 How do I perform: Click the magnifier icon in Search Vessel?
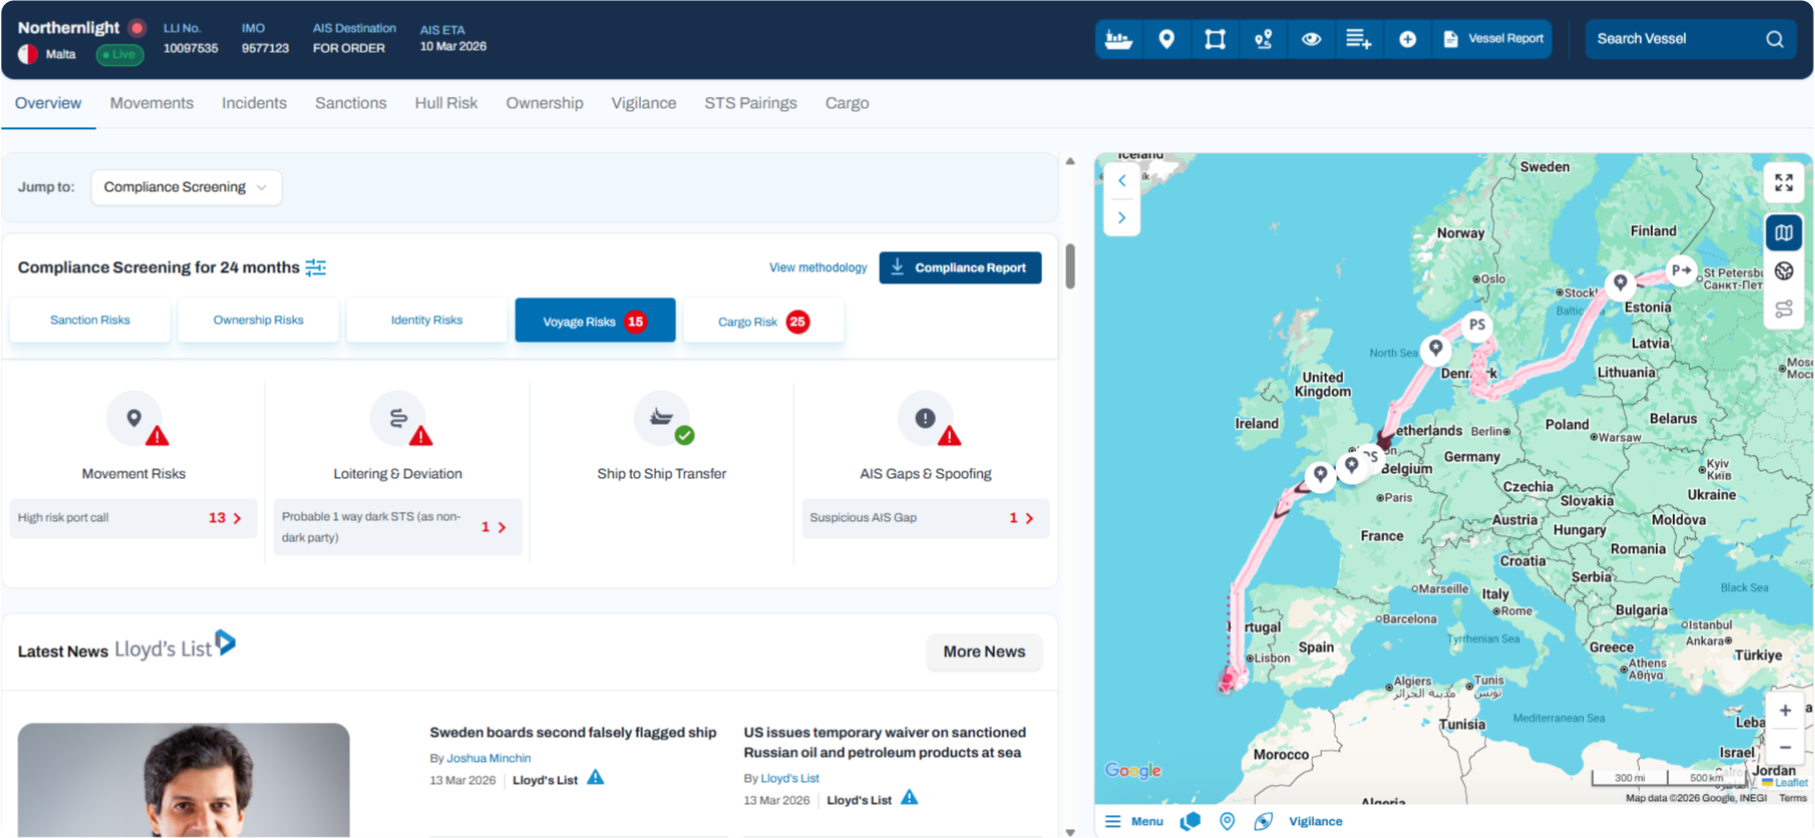click(x=1774, y=39)
